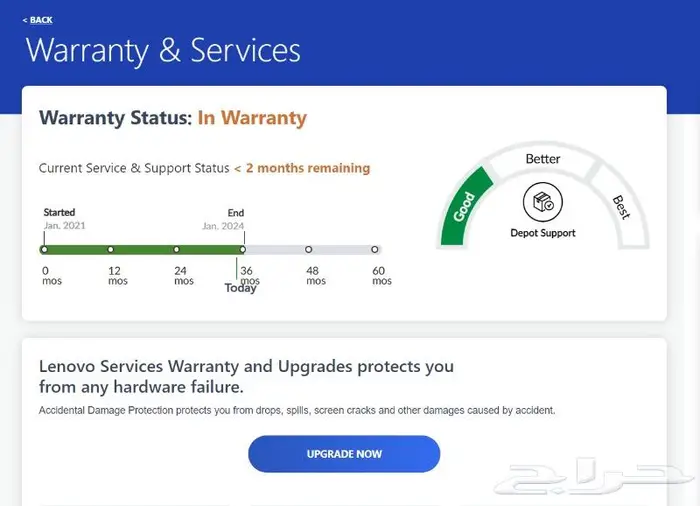Click the Started Jan. 2021 label
700x506 pixels.
64,219
